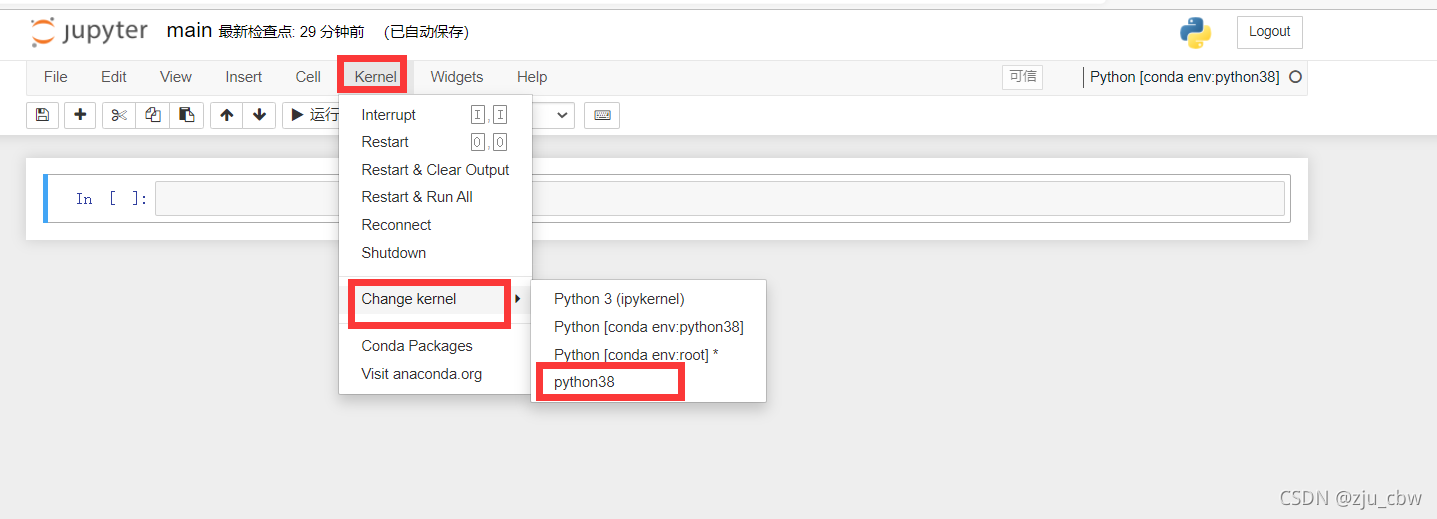Open the command palette keyboard icon

click(x=602, y=115)
